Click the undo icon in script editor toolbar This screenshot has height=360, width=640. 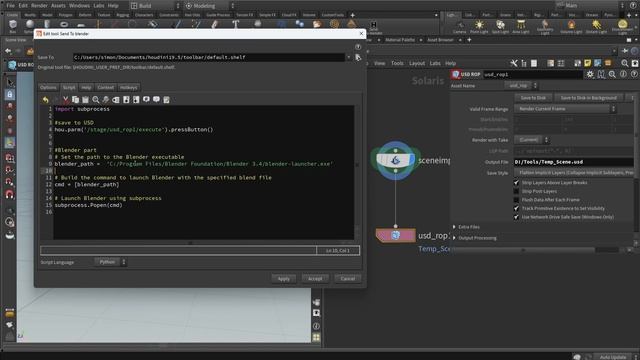tap(46, 100)
